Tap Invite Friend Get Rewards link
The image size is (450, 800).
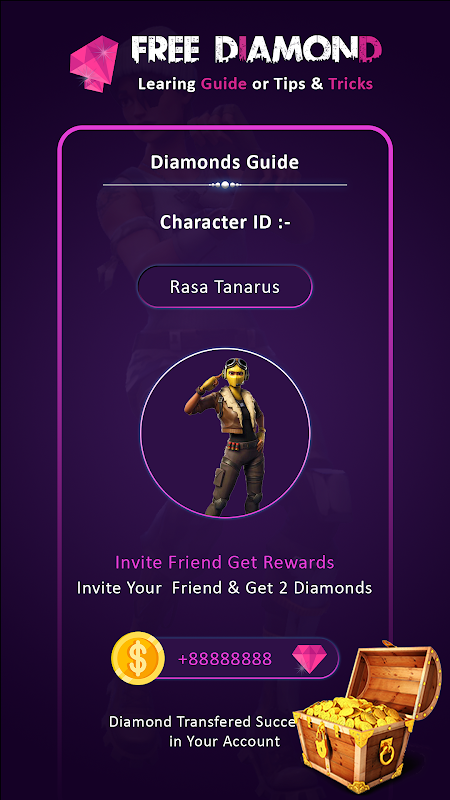(224, 562)
